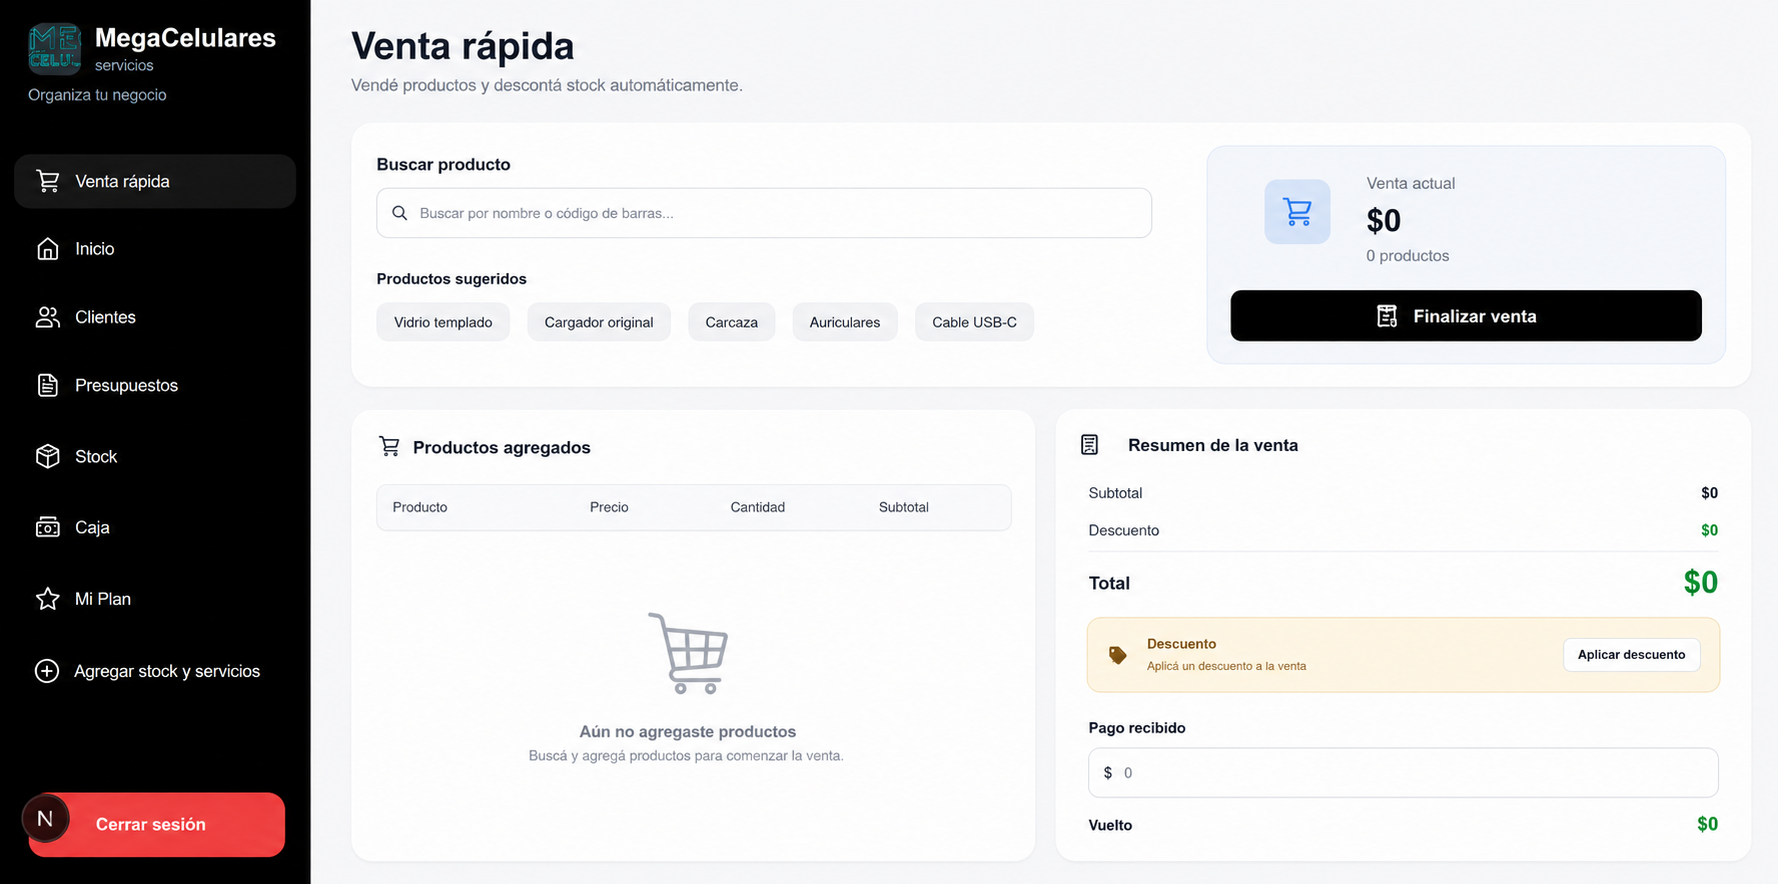Click the MegaCelulares logo icon
This screenshot has width=1778, height=884.
tap(55, 50)
